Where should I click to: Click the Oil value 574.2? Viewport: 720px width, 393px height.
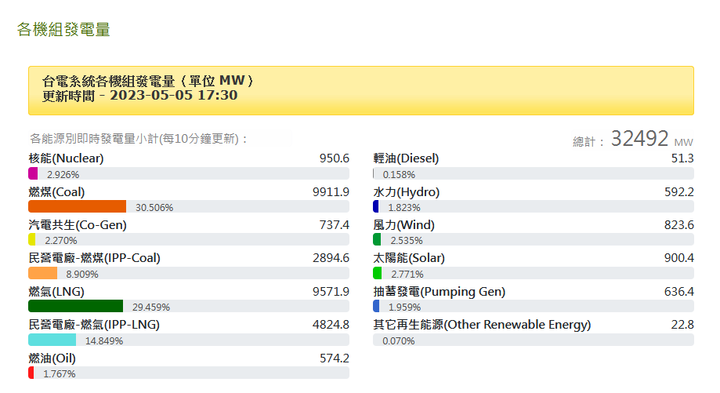[x=334, y=358]
